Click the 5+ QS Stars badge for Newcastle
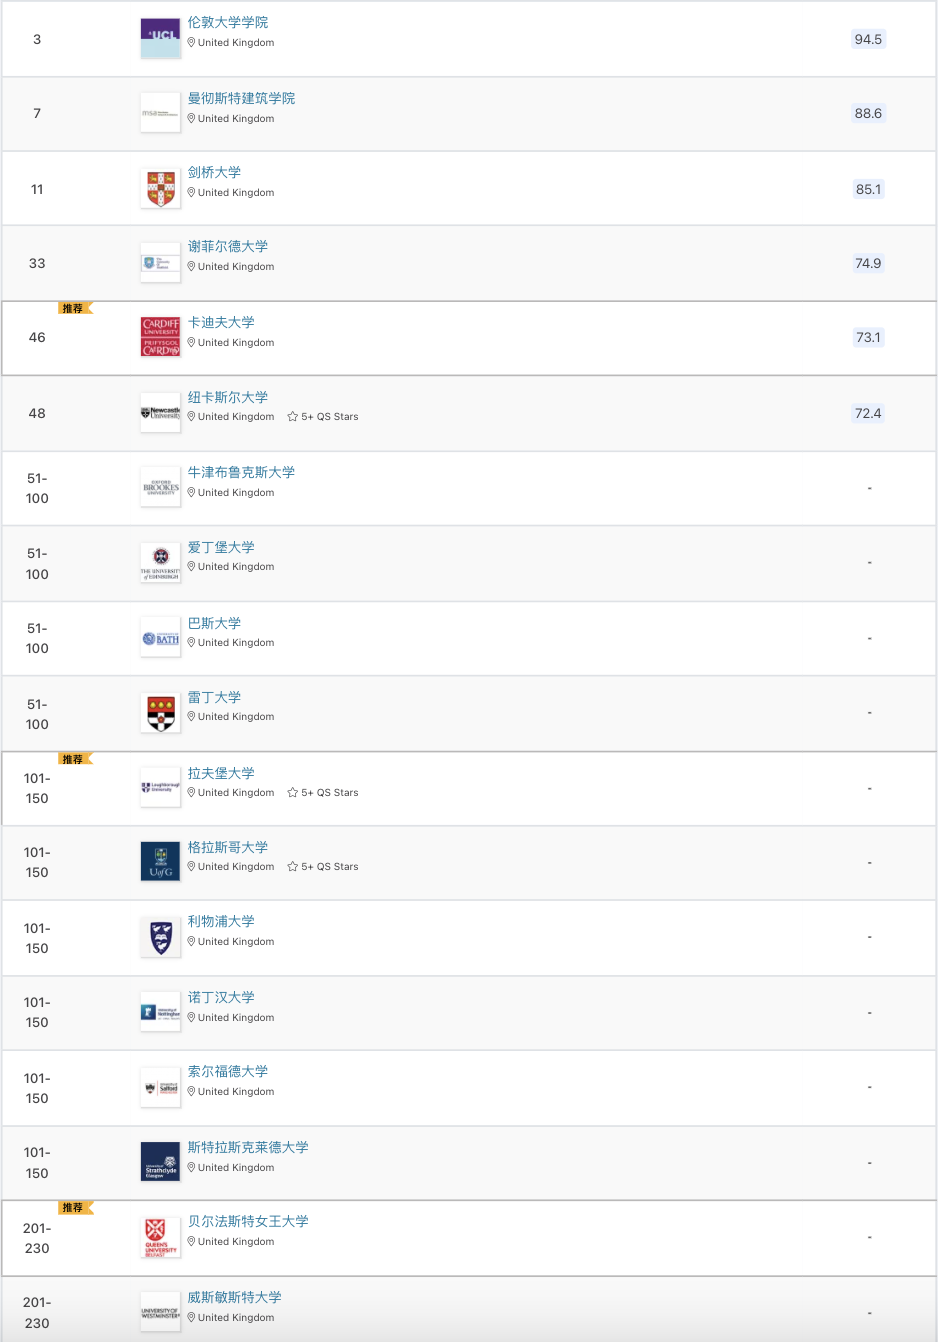Viewport: 938px width, 1342px height. point(323,417)
